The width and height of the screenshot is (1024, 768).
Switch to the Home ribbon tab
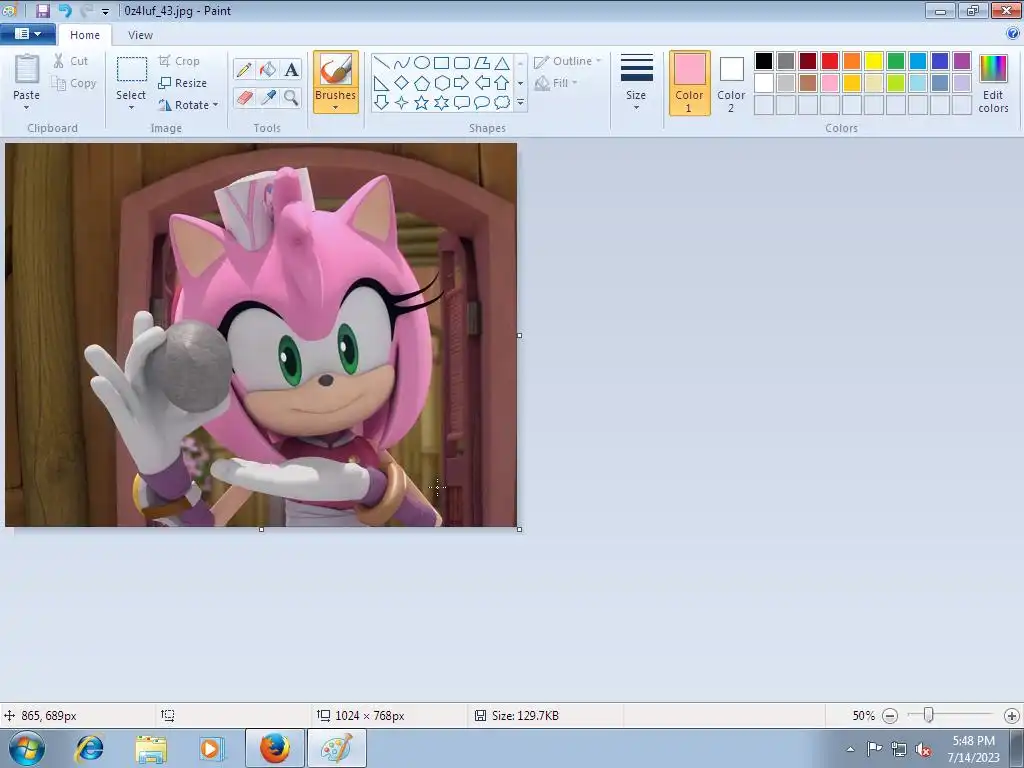[x=85, y=35]
